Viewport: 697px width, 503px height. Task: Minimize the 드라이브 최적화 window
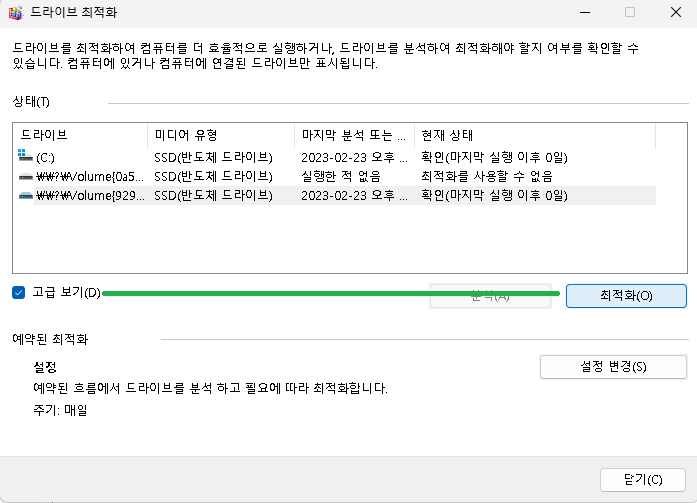(585, 12)
